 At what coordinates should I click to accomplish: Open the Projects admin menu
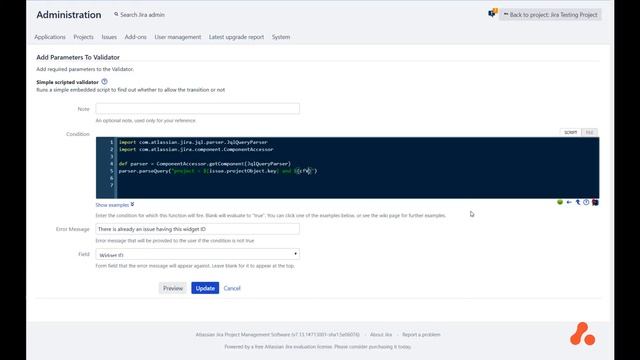[x=83, y=37]
